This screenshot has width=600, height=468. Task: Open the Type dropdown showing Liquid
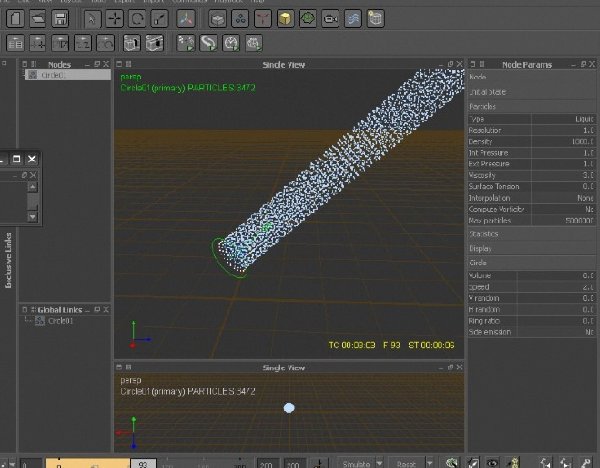click(563, 119)
